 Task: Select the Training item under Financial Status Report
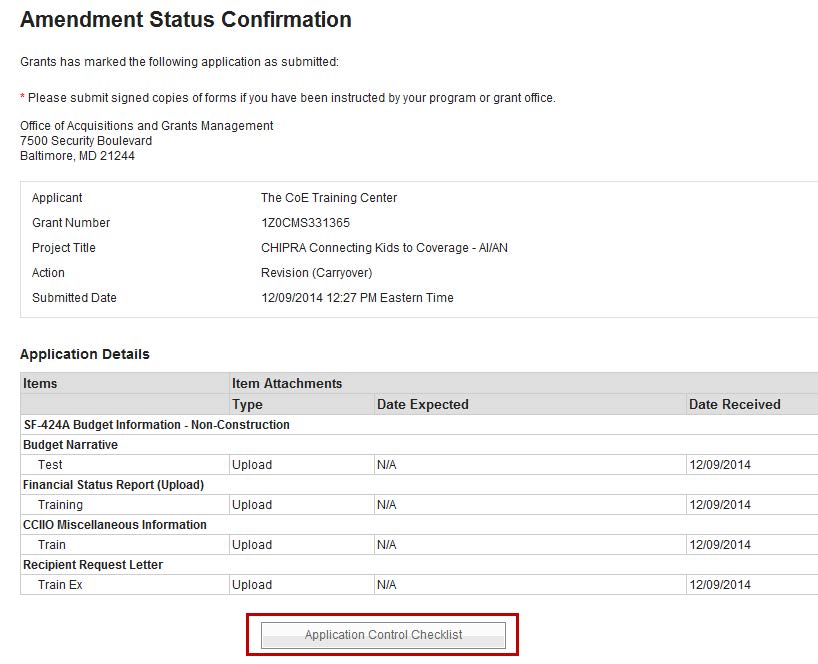(x=60, y=505)
